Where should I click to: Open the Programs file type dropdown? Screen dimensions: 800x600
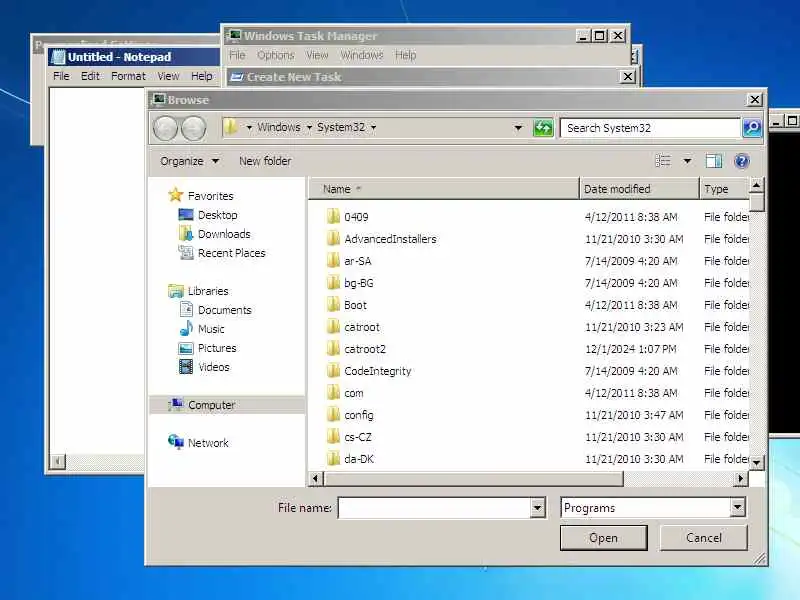[x=737, y=508]
